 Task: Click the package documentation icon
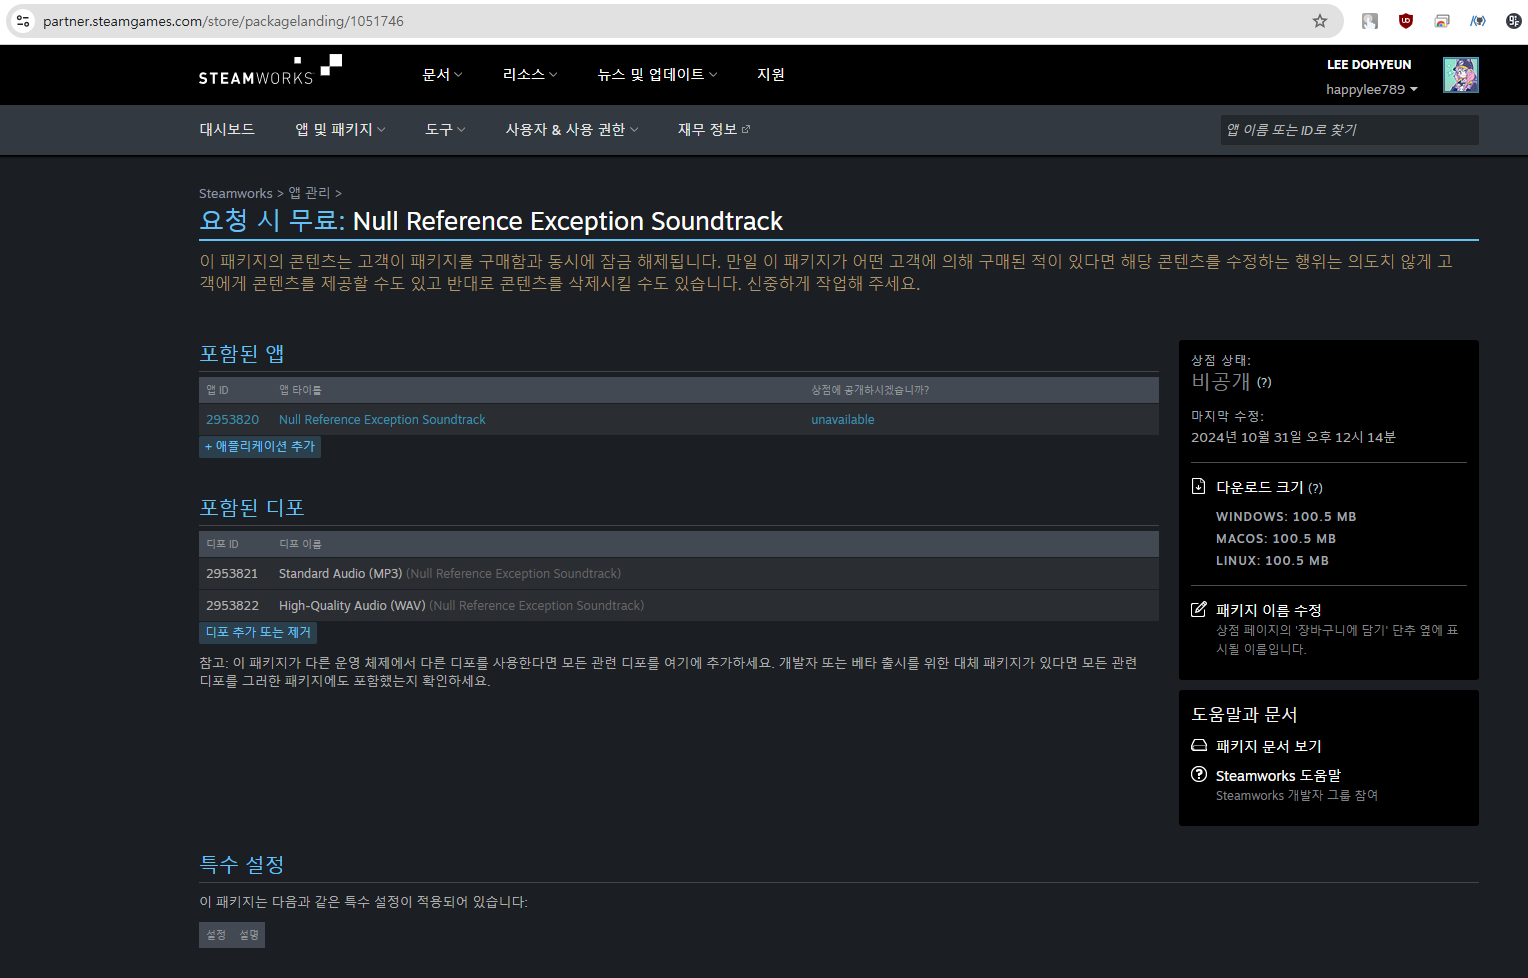pos(1199,745)
